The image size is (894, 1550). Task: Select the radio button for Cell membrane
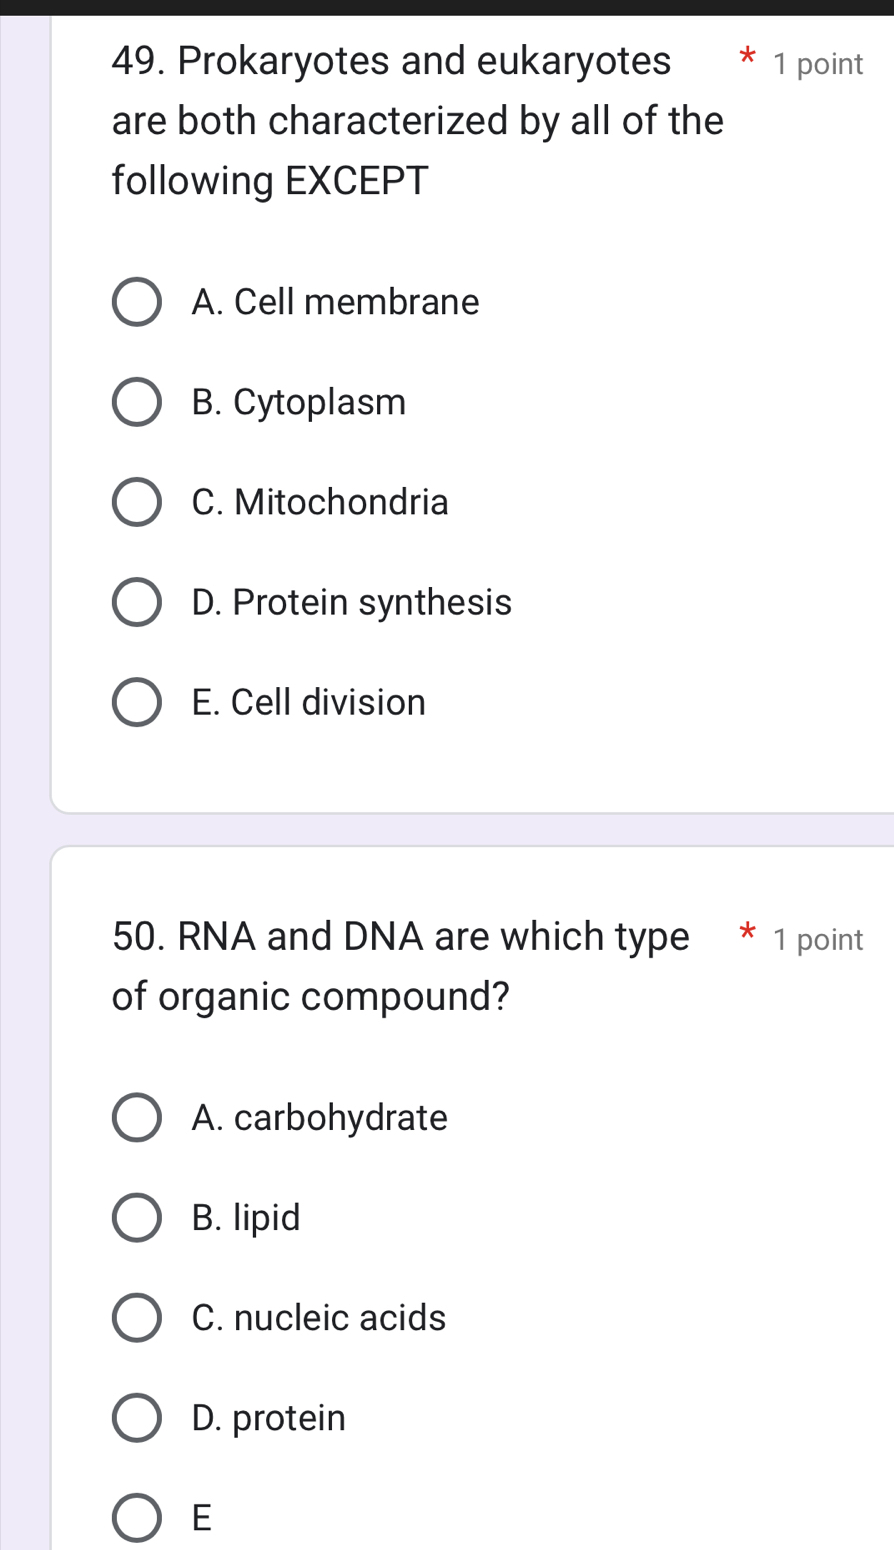tap(136, 302)
